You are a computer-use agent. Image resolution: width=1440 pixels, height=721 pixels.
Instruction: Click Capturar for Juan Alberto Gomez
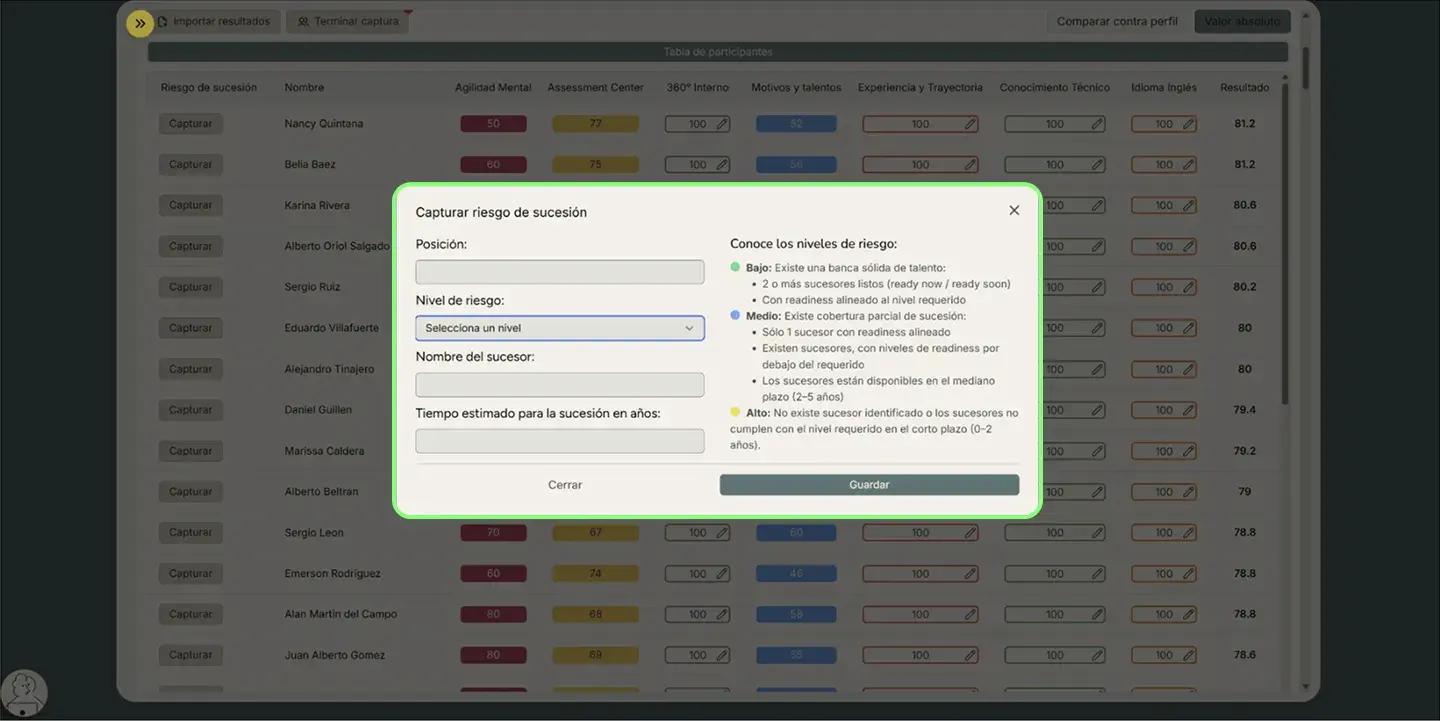point(191,656)
